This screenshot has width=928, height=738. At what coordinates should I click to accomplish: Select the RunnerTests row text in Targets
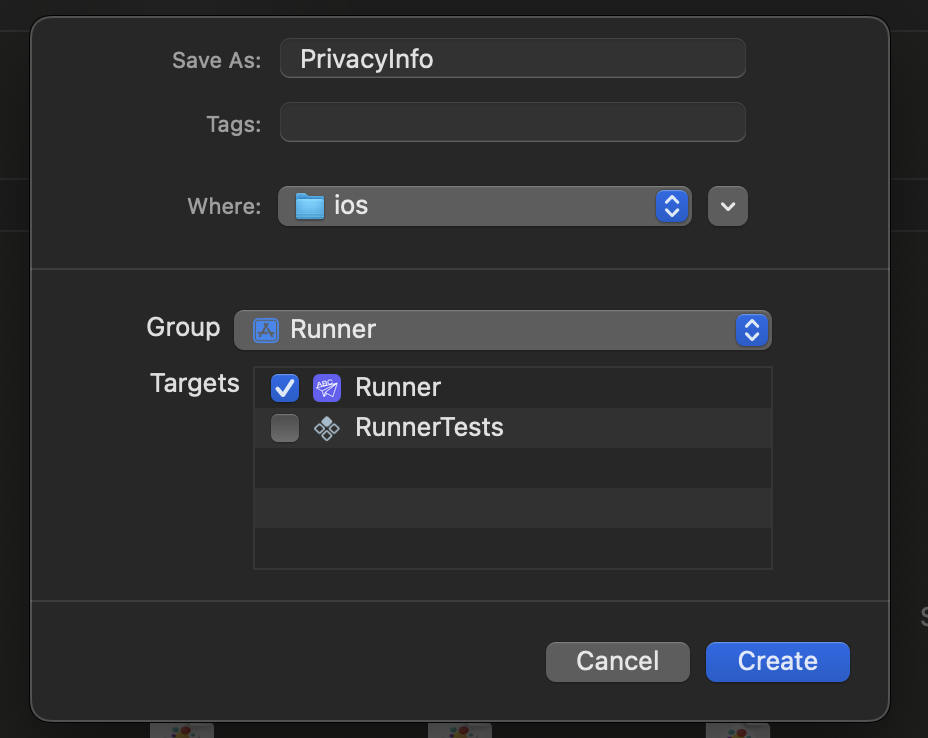(429, 427)
